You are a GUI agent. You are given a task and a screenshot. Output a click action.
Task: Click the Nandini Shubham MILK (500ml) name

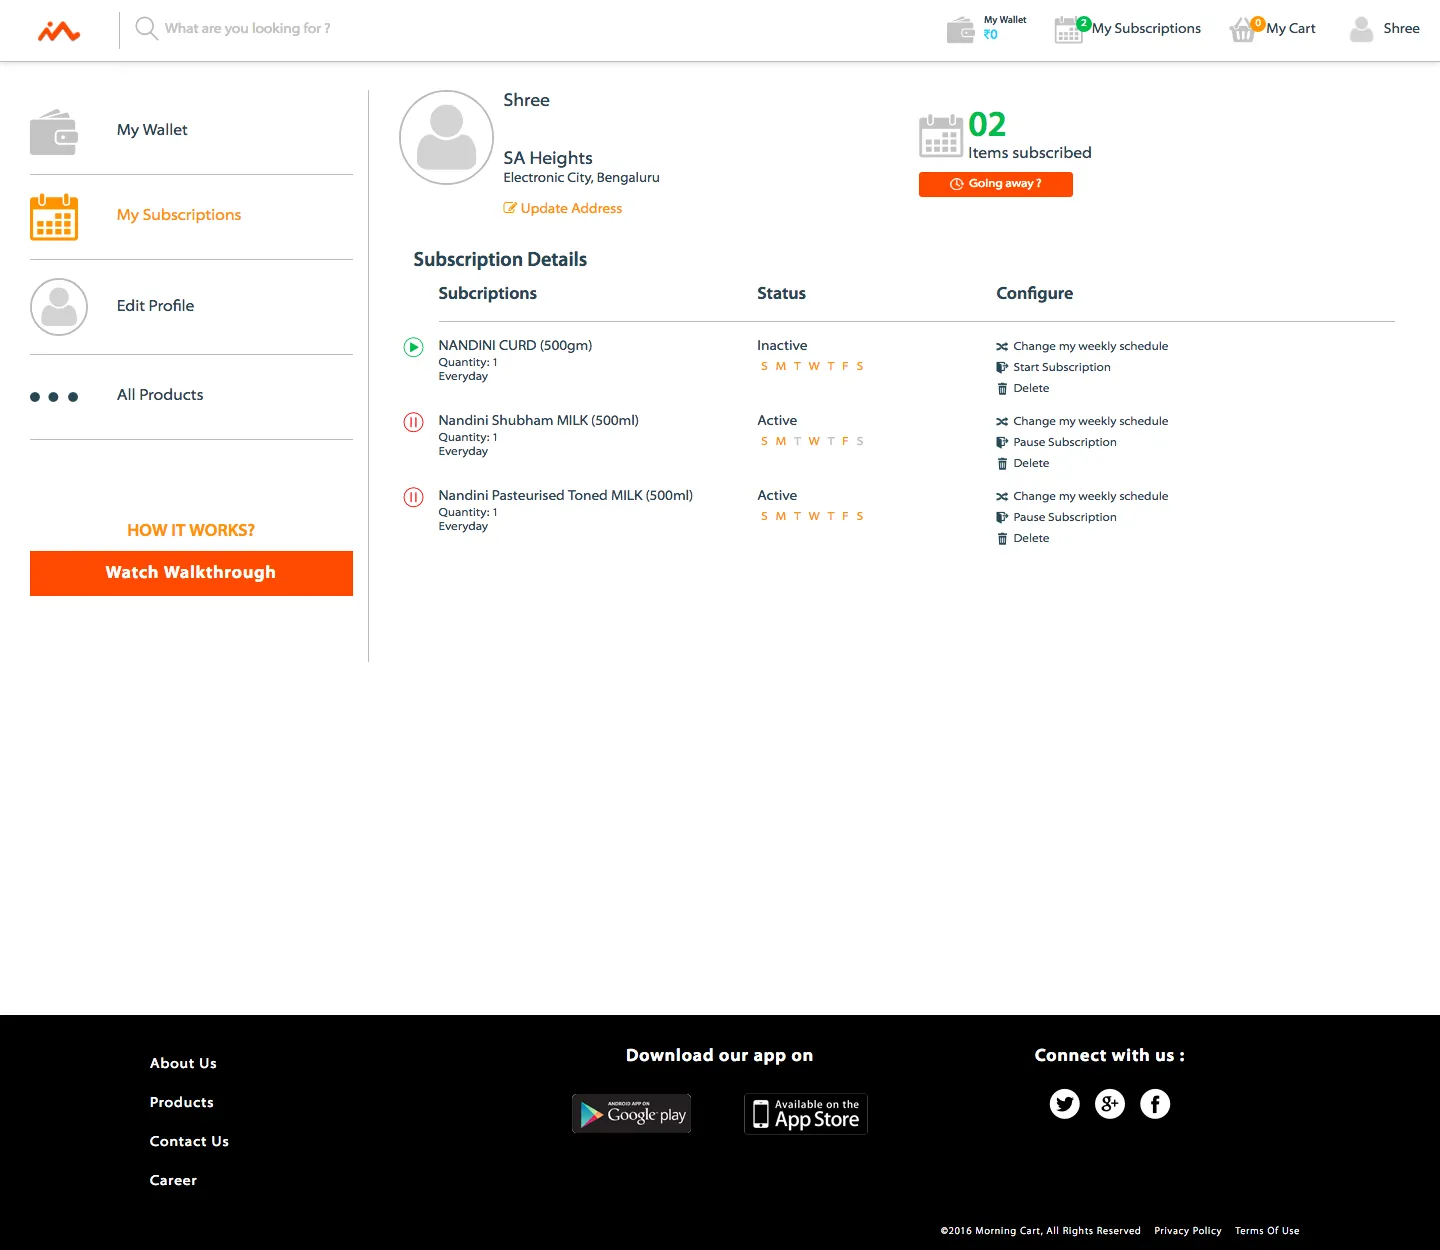pos(538,420)
